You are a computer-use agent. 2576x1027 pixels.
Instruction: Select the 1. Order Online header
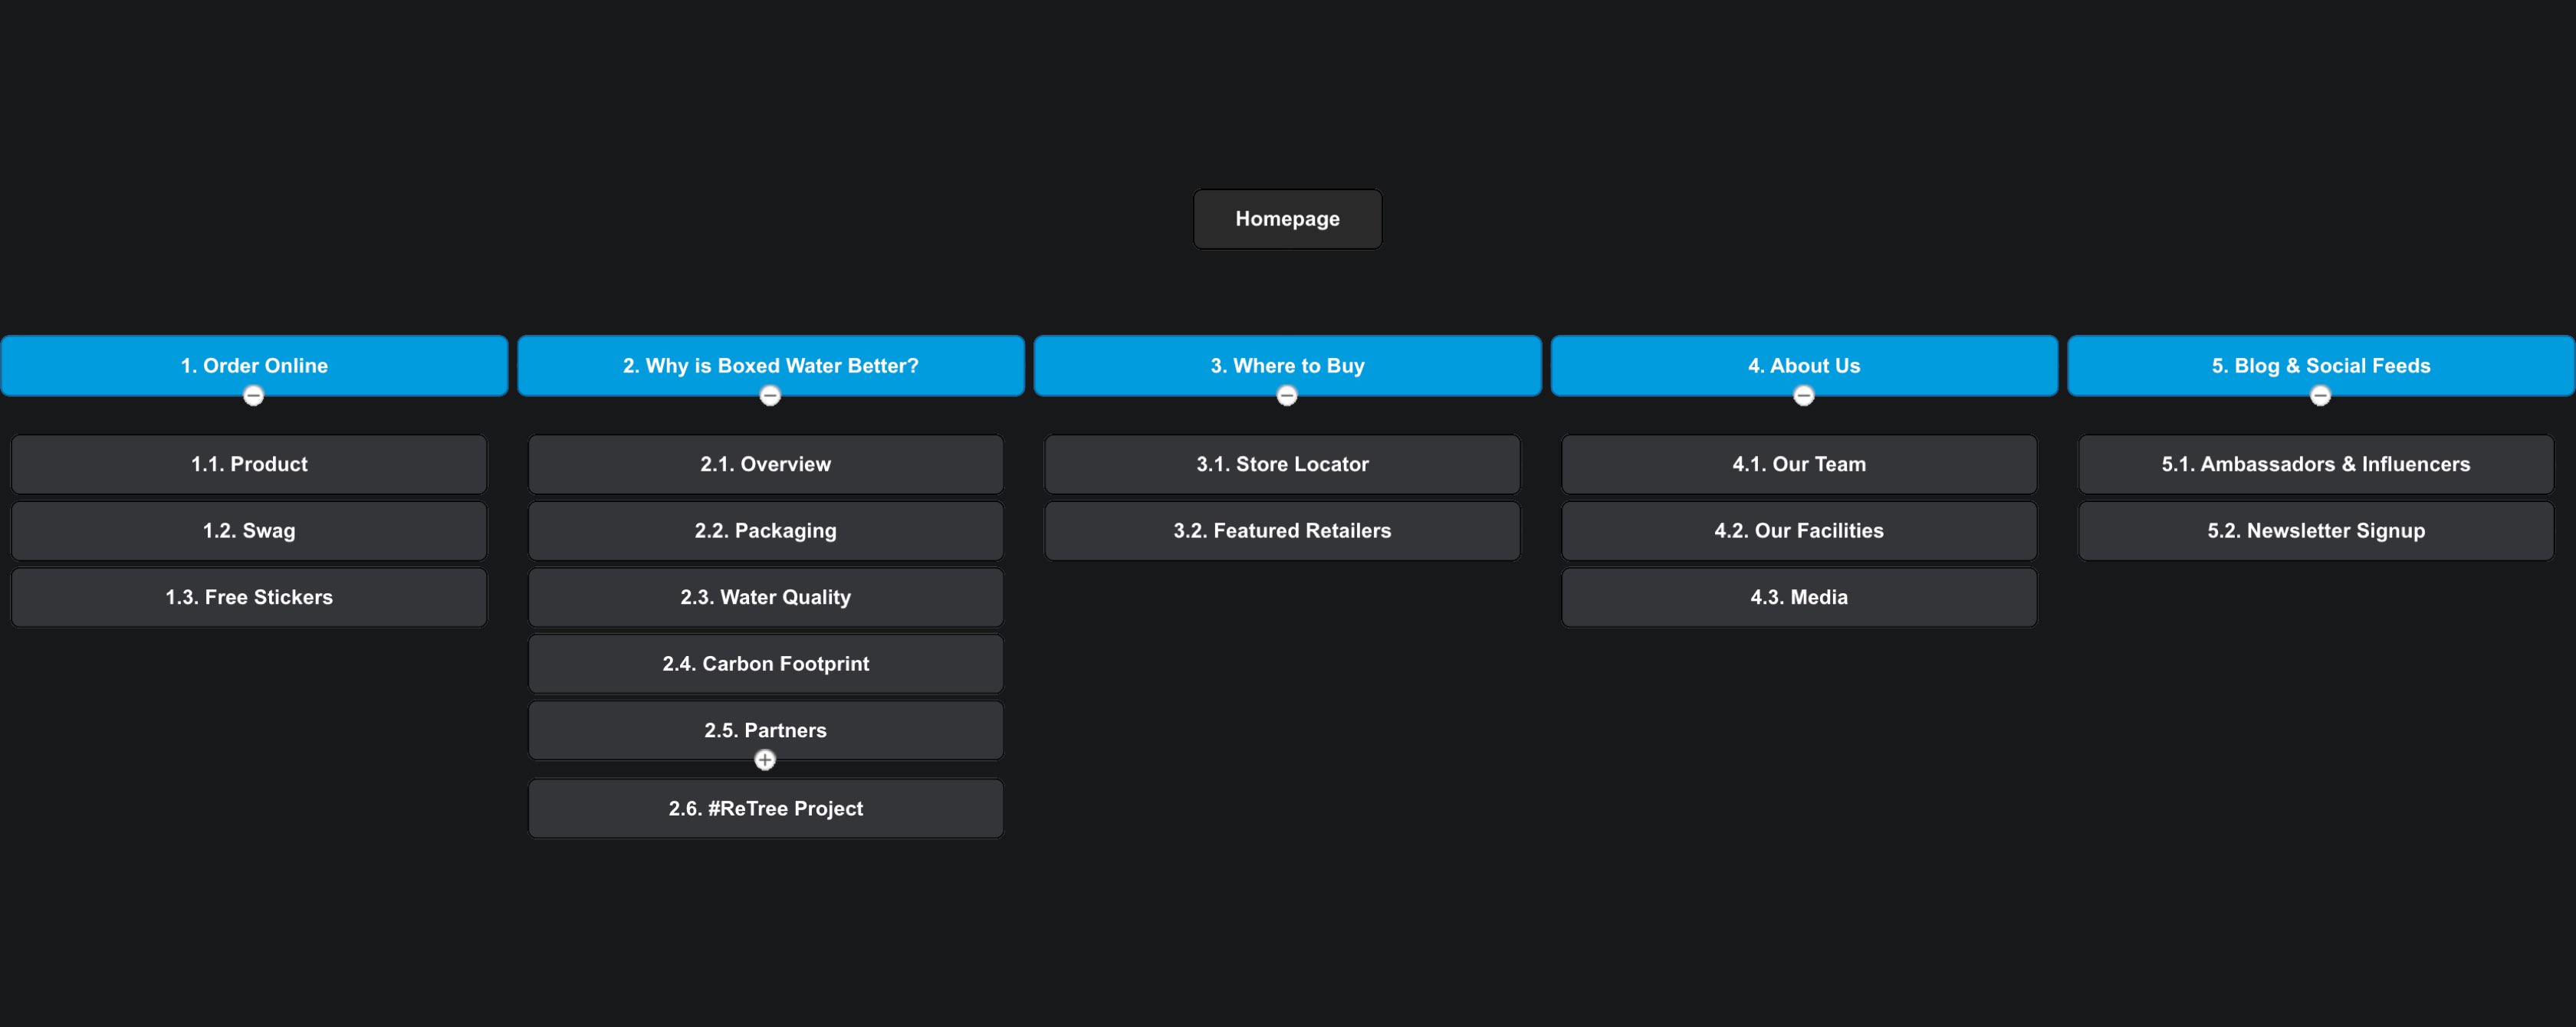tap(254, 366)
